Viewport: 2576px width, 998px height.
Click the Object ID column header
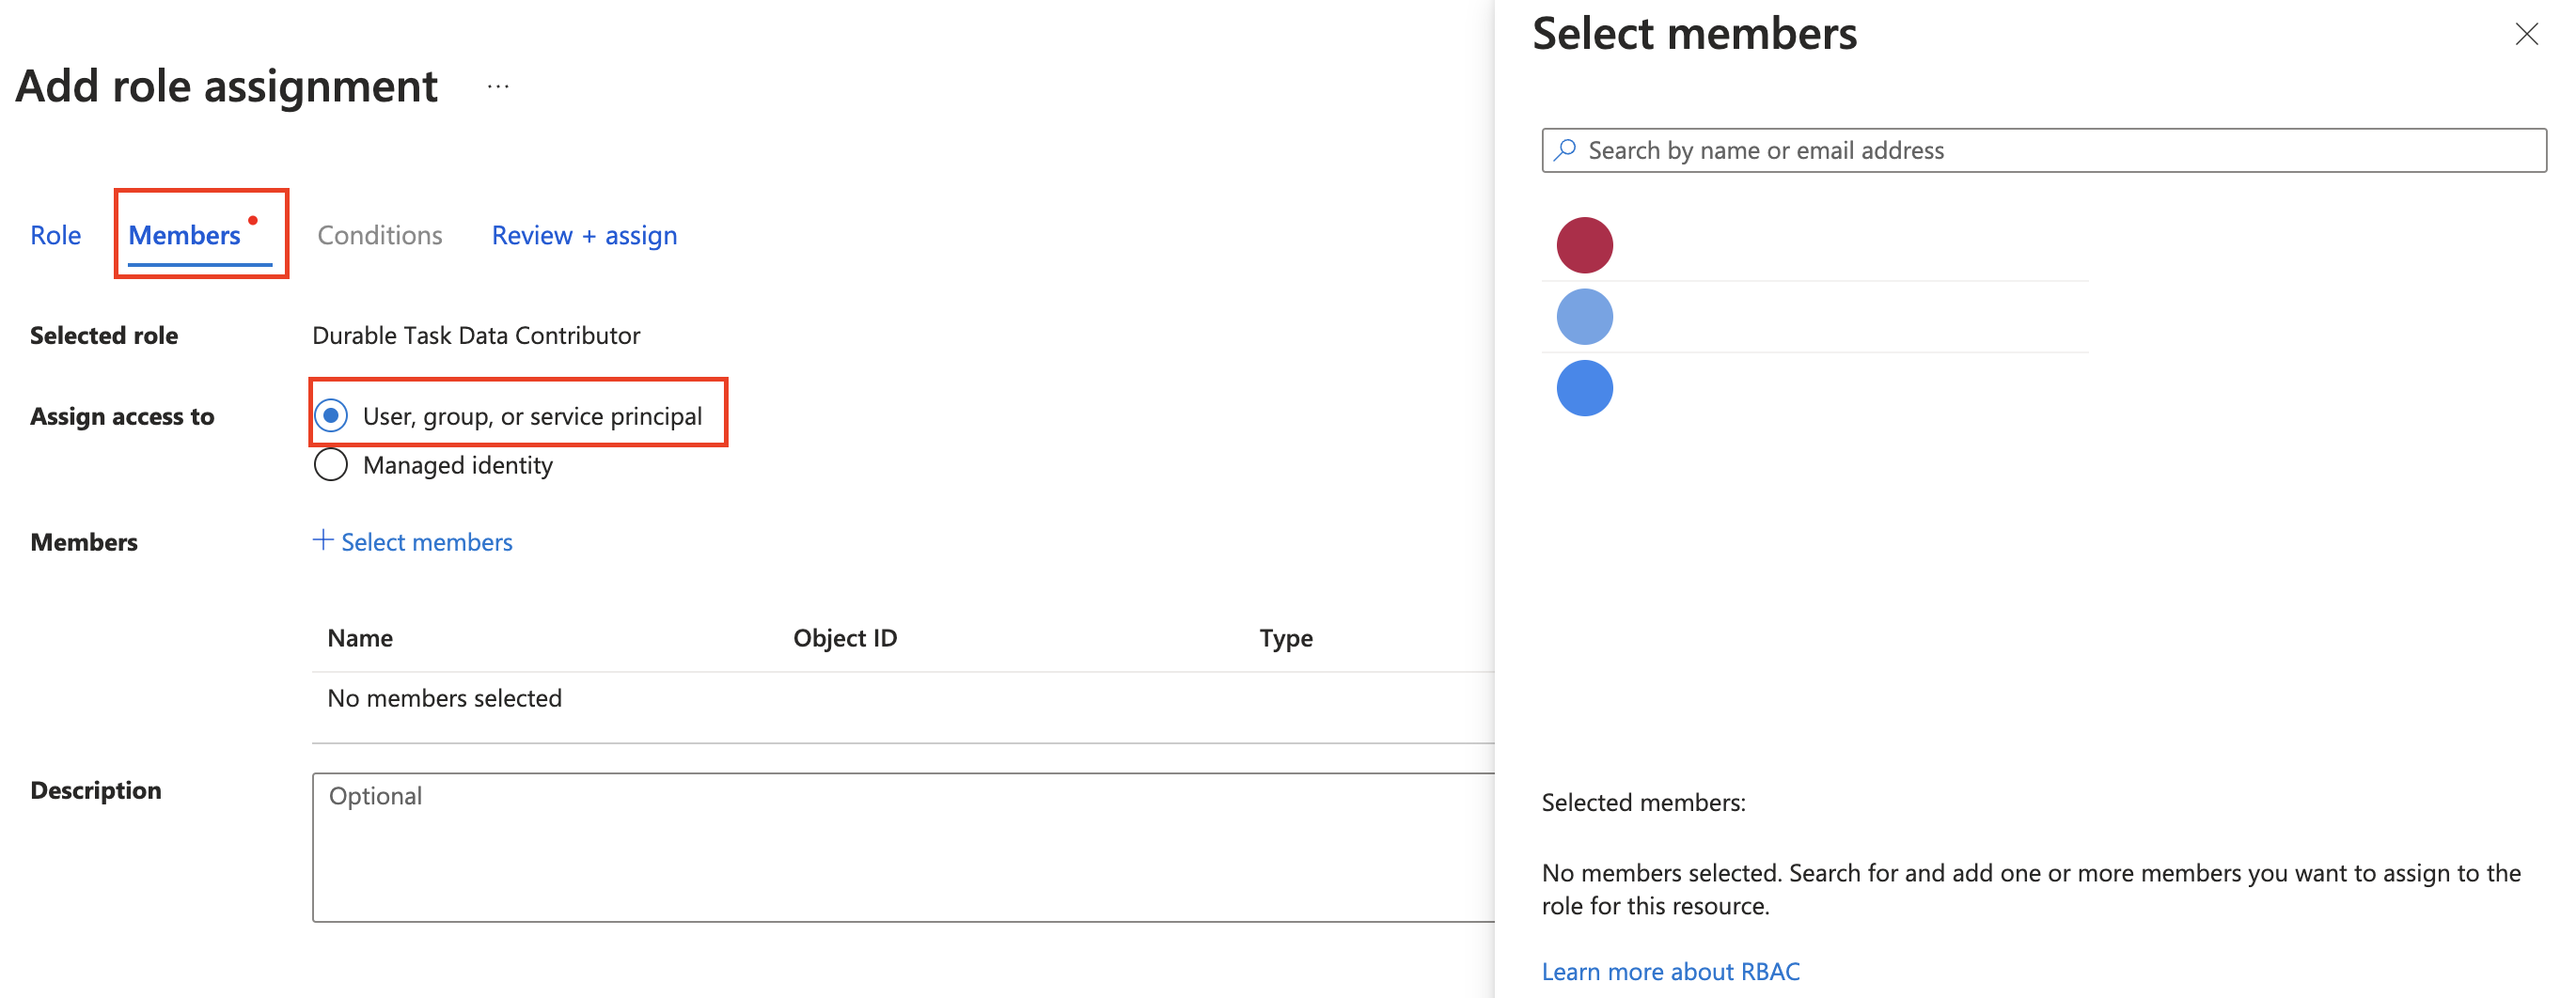(x=844, y=638)
